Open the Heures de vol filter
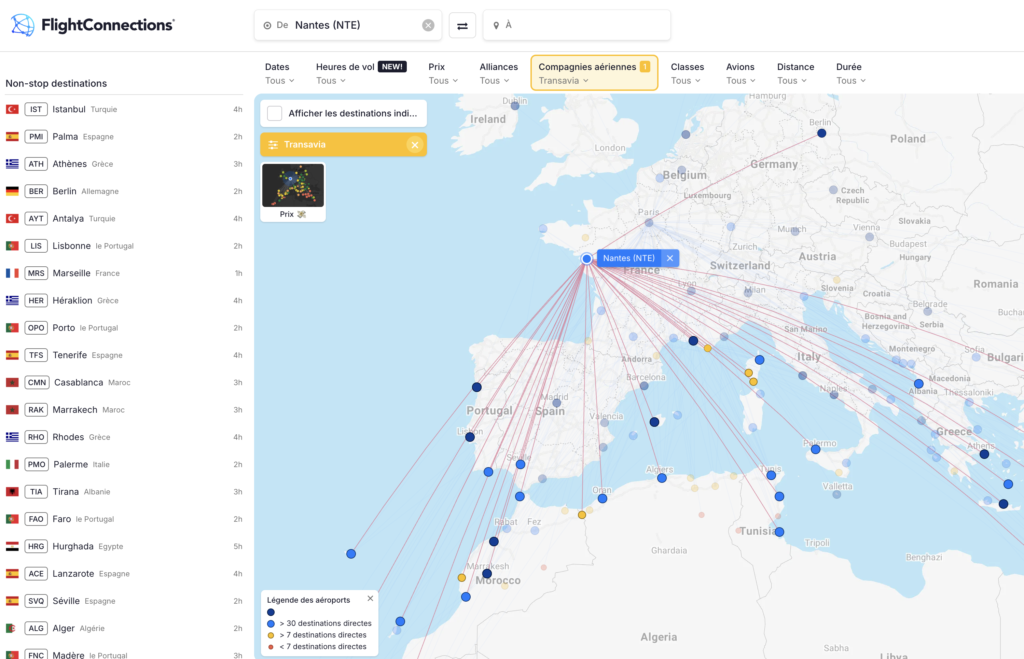The image size is (1024, 659). coord(361,73)
